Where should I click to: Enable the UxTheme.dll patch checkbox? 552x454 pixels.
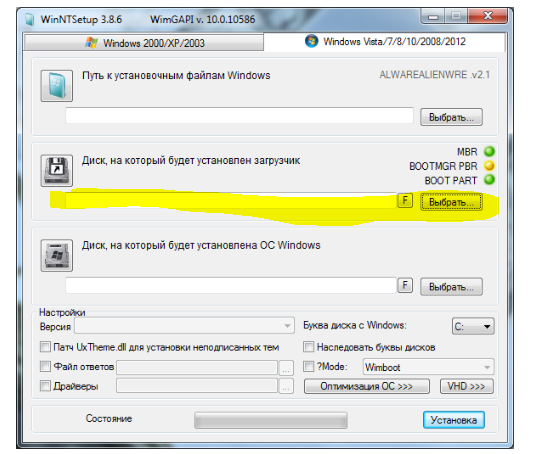click(45, 347)
